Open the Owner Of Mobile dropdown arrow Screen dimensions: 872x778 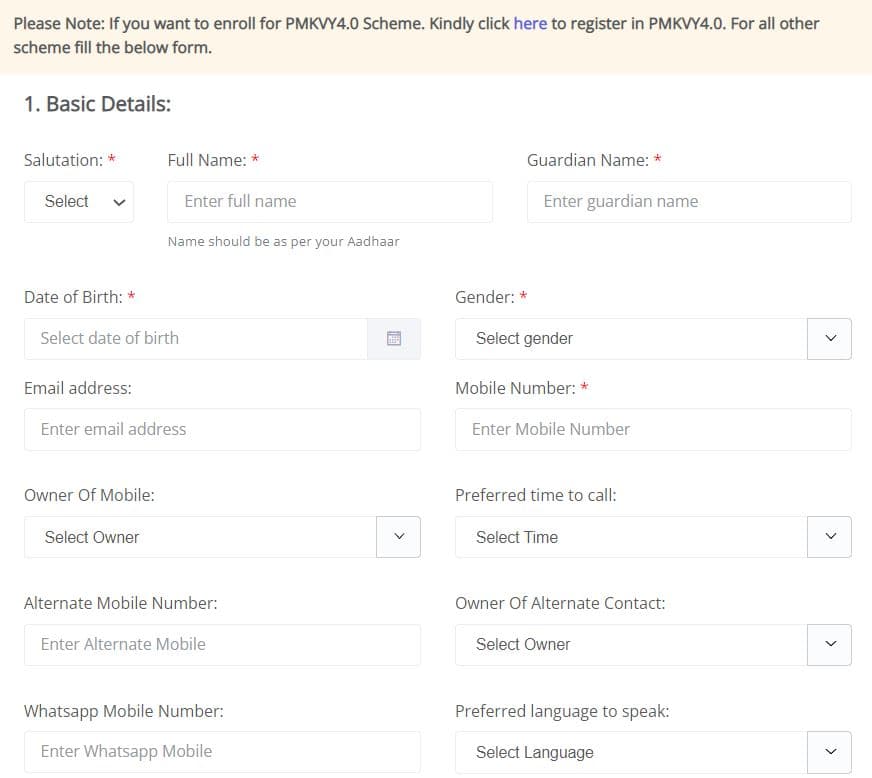pos(399,537)
